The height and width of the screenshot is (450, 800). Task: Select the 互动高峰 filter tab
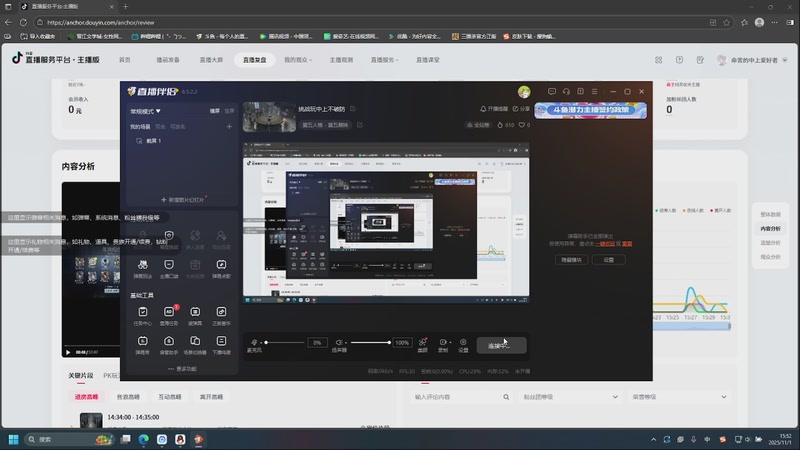coord(170,396)
